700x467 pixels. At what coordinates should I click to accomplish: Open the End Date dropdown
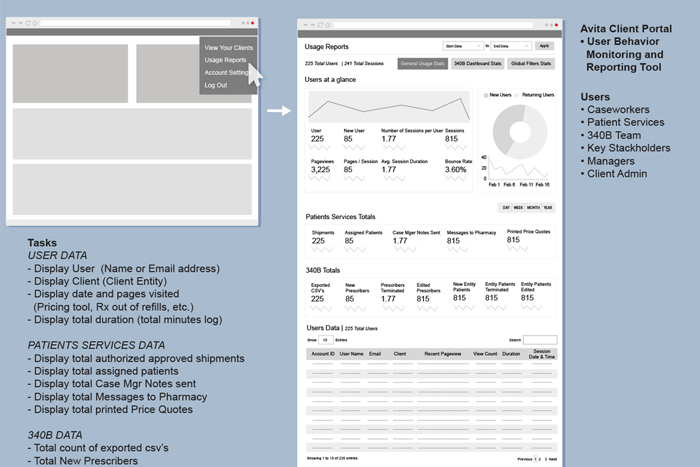click(511, 46)
